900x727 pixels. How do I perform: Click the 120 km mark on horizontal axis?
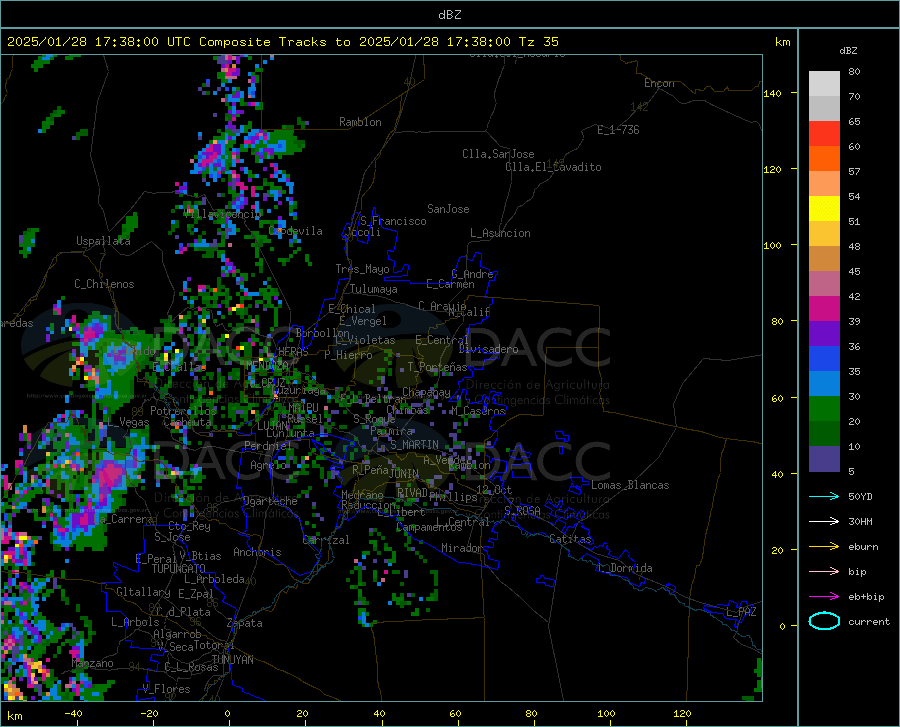[682, 714]
